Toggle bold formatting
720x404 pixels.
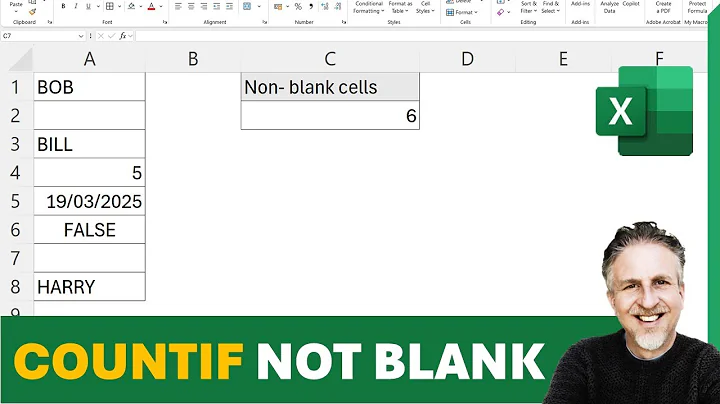[63, 6]
